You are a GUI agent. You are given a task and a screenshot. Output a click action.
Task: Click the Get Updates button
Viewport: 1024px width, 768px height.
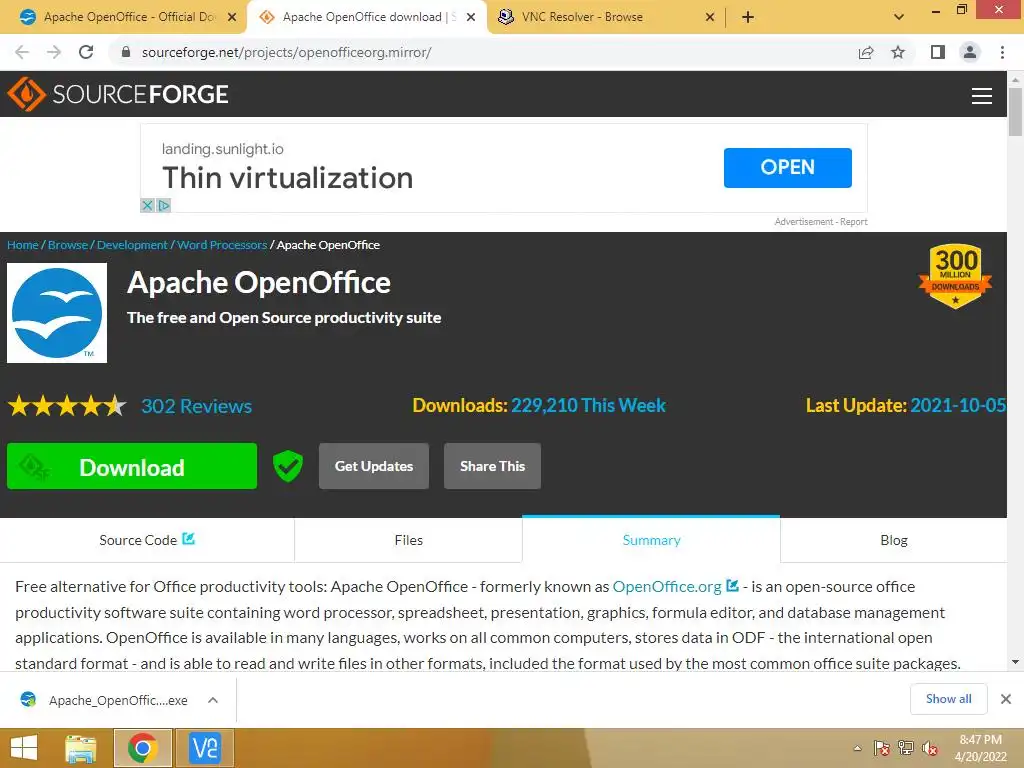click(374, 466)
